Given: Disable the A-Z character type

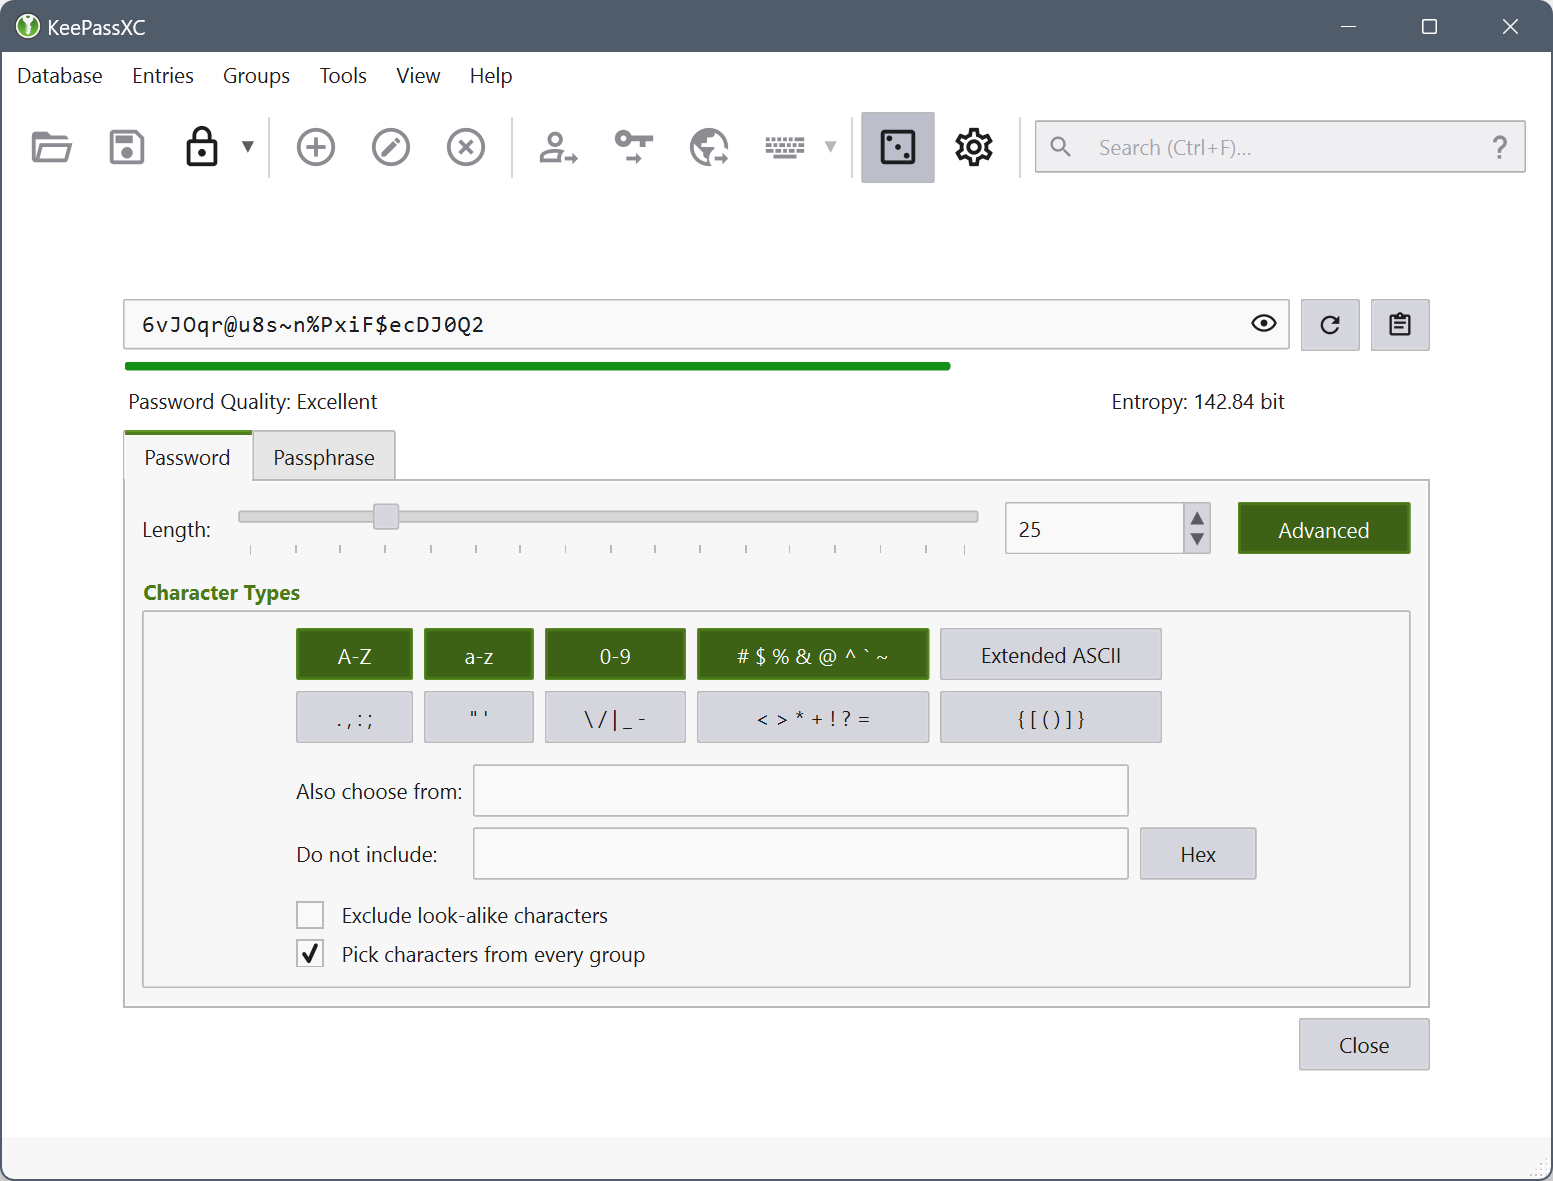Looking at the screenshot, I should [353, 654].
